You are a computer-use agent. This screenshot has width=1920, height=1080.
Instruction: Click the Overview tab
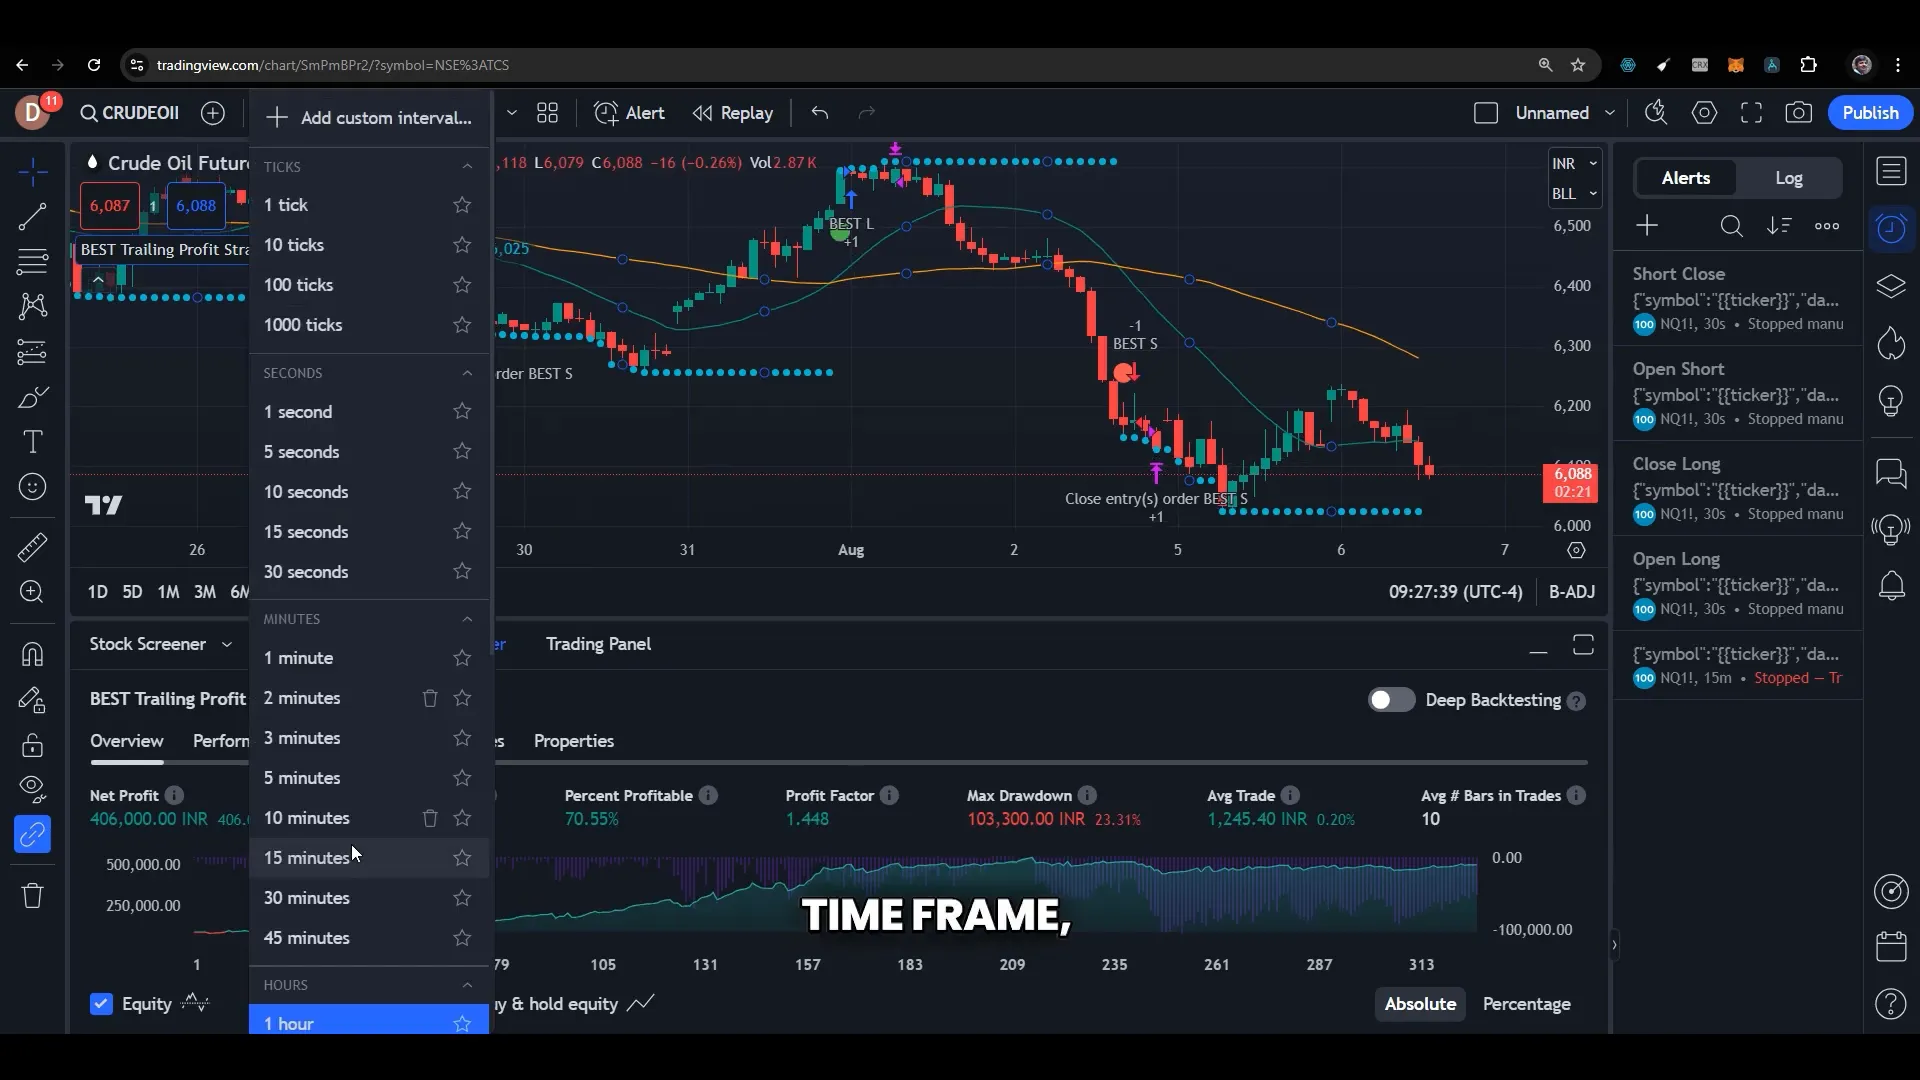(x=125, y=740)
